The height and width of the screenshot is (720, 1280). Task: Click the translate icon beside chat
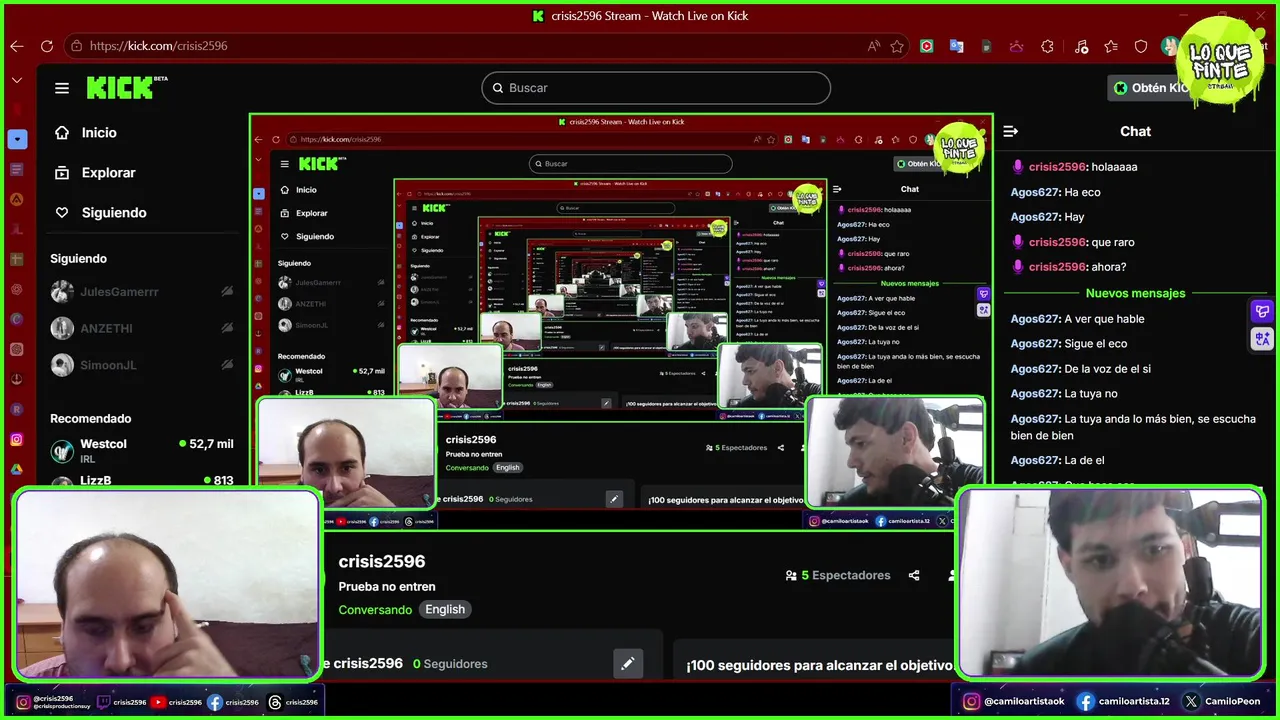pos(1262,339)
